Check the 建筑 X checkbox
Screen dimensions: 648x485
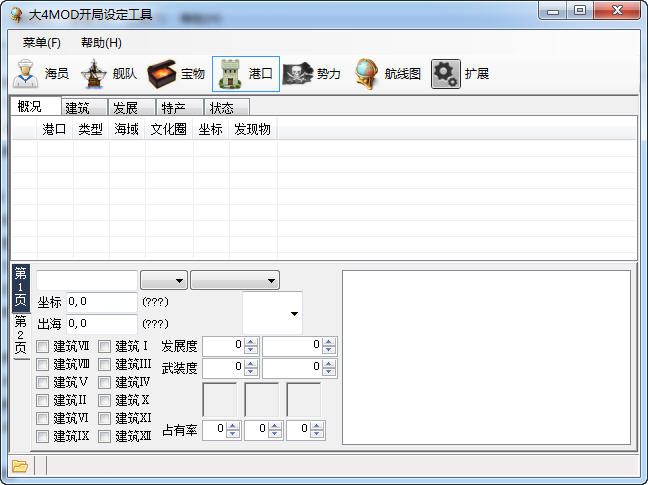105,400
